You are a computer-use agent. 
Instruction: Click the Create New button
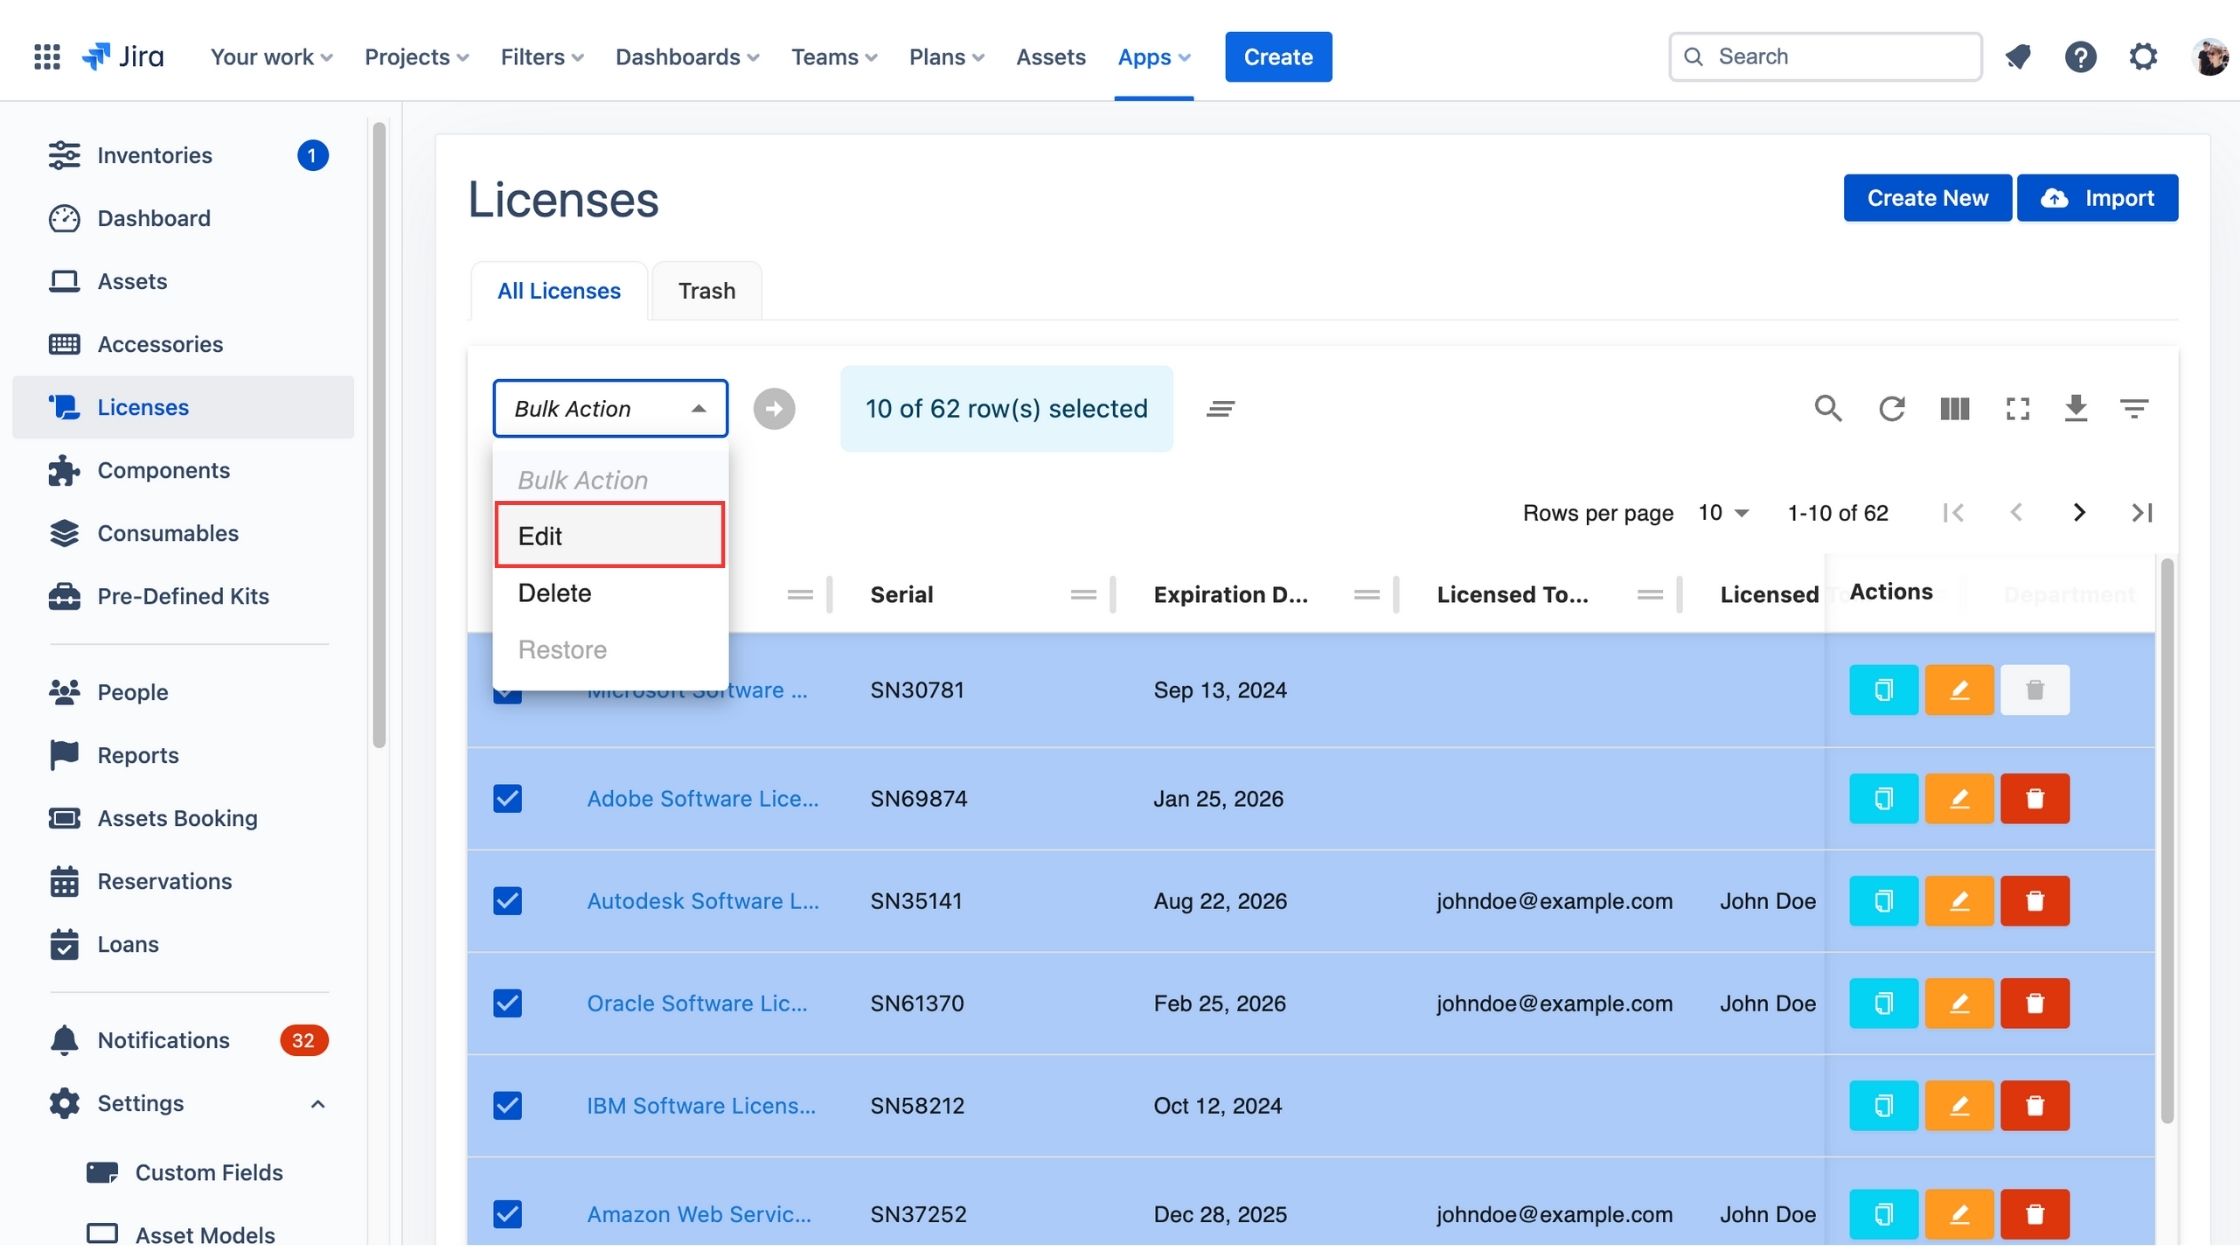tap(1926, 198)
